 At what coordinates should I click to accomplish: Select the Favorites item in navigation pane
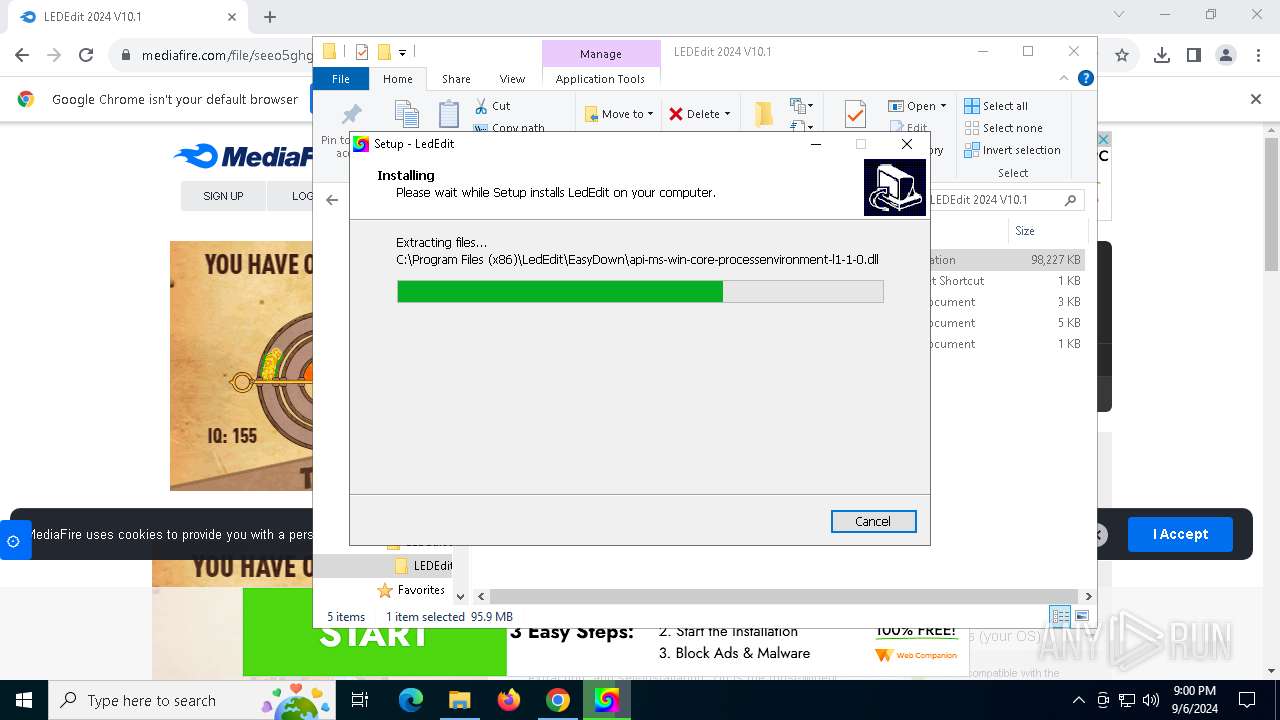pos(411,590)
